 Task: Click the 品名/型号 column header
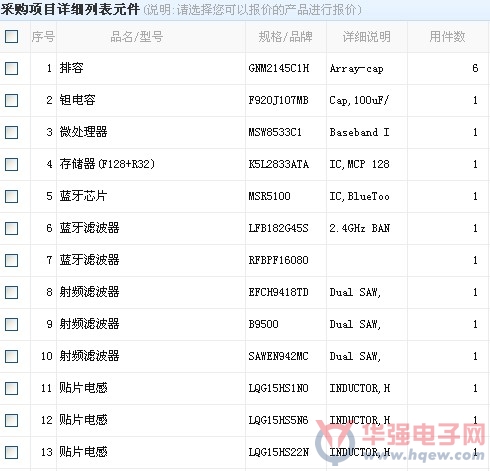tap(137, 37)
